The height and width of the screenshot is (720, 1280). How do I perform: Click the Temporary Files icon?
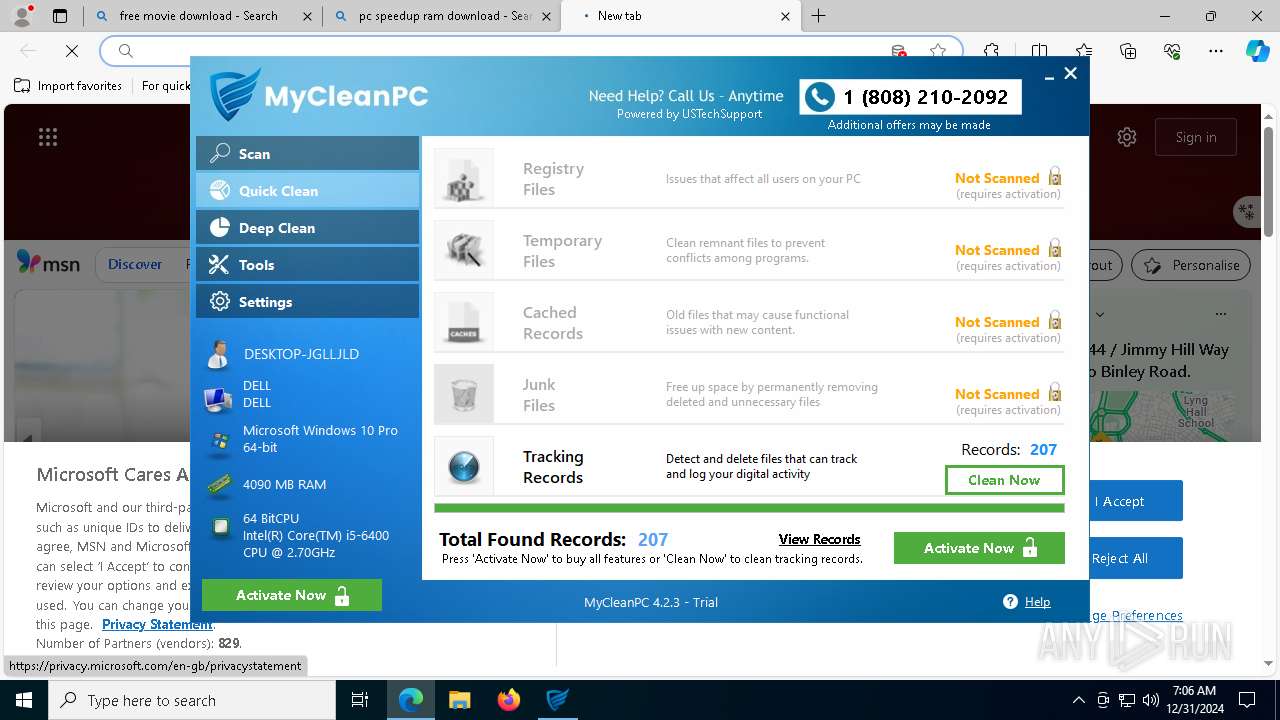click(464, 250)
